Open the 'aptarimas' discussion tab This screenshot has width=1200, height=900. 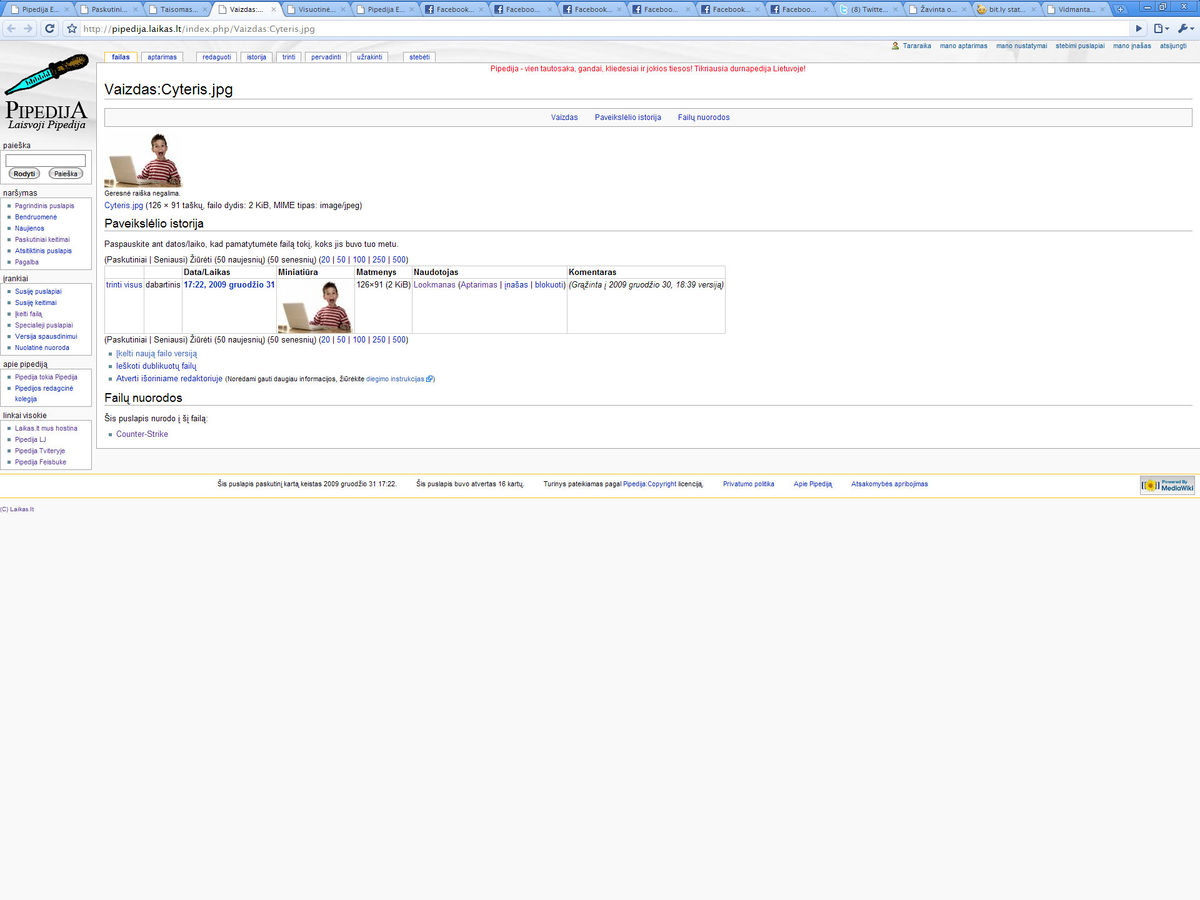click(162, 57)
